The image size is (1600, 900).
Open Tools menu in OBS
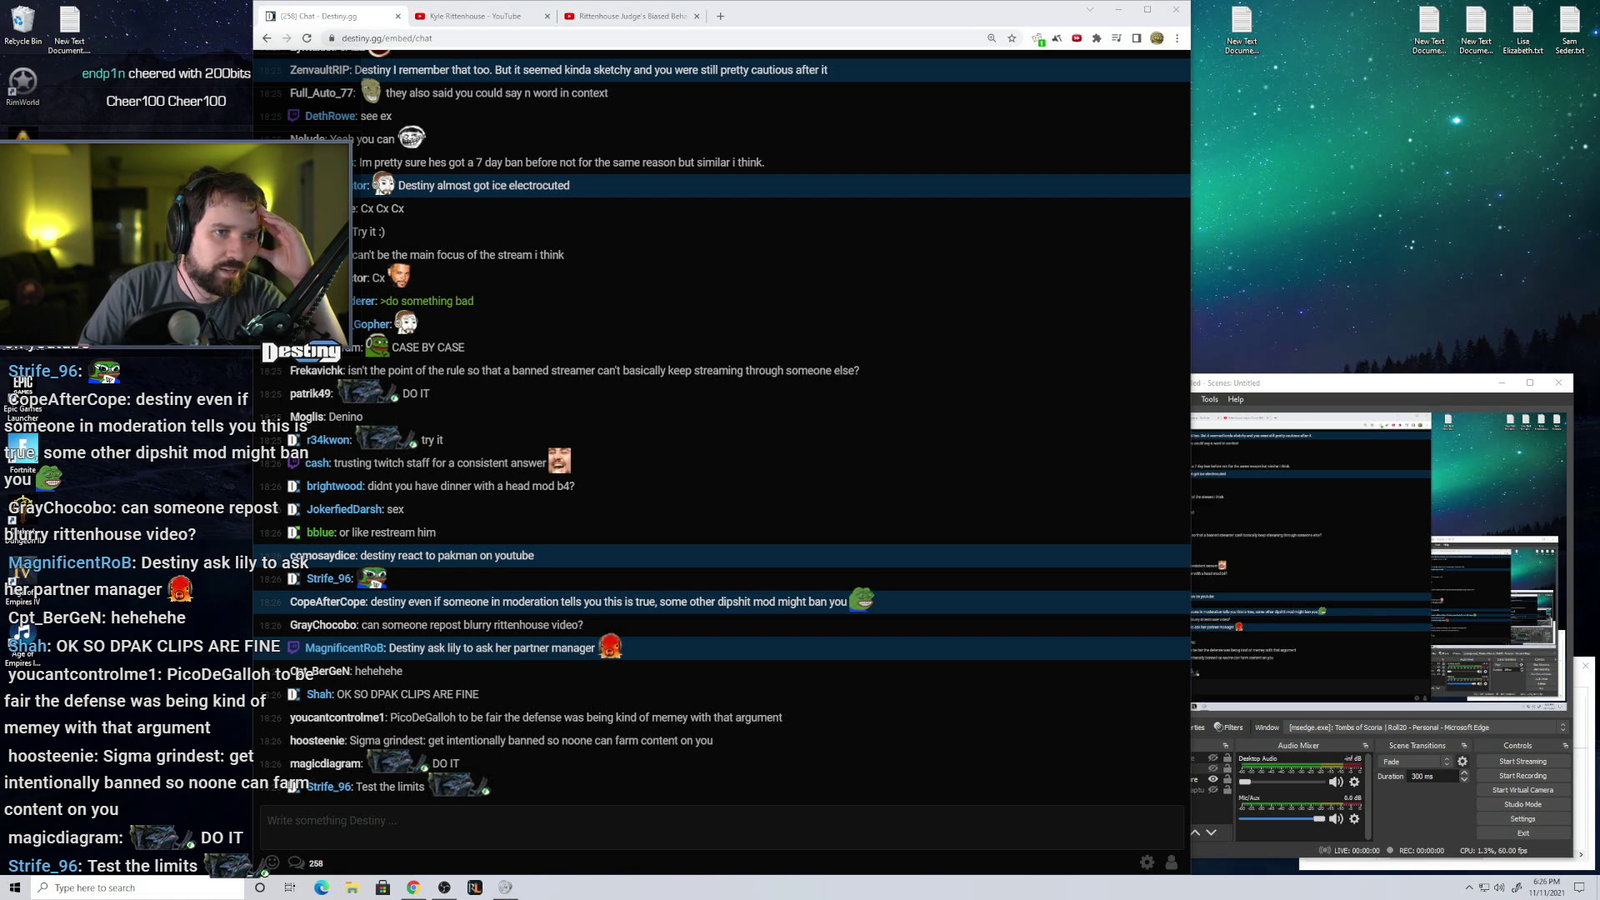click(x=1209, y=399)
